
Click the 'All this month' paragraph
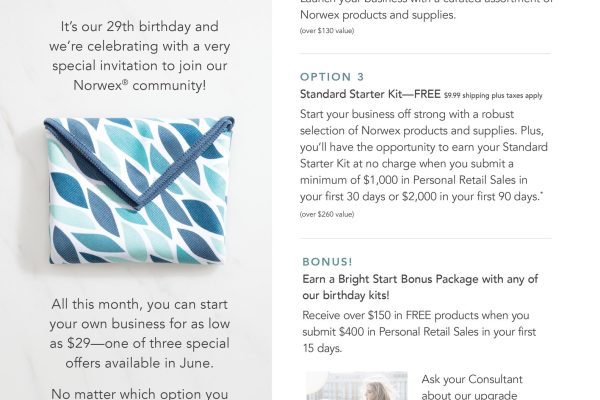(139, 333)
